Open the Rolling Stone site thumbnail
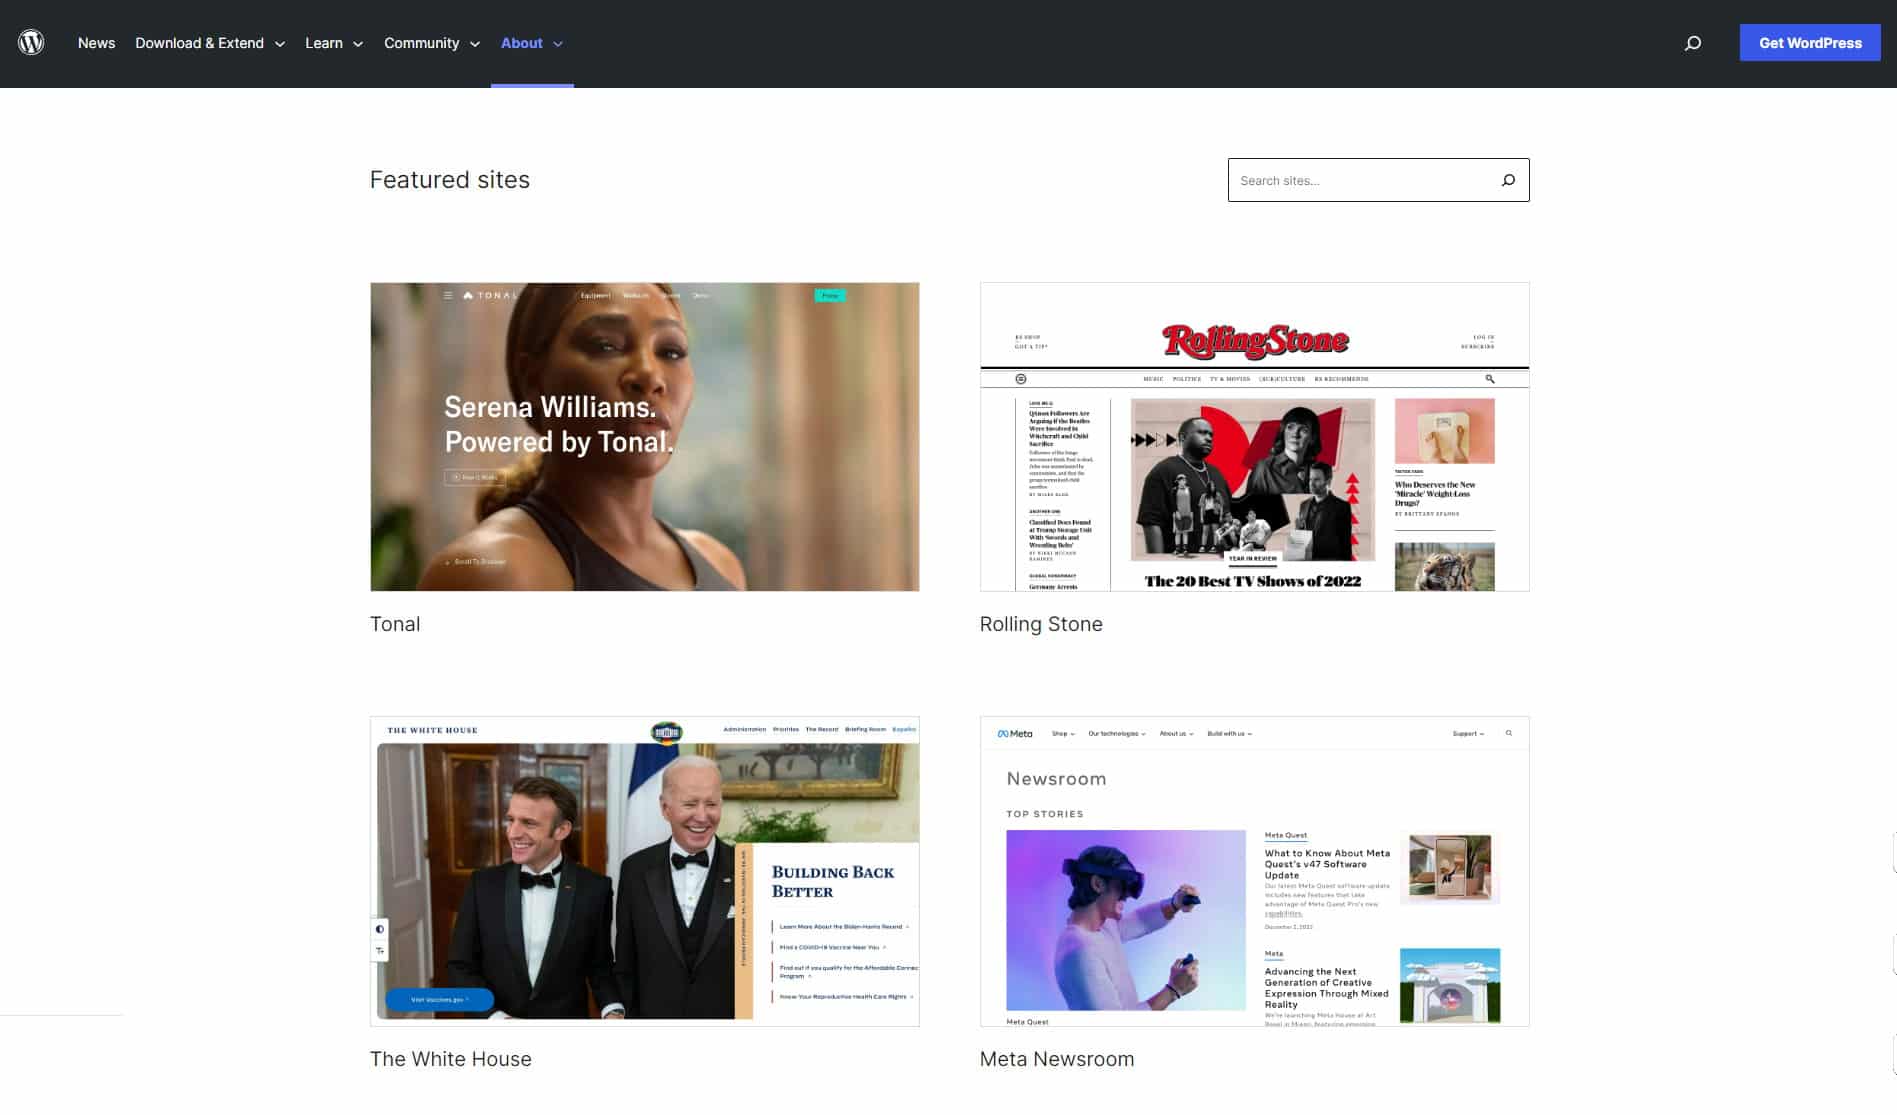The image size is (1897, 1115). (1254, 436)
